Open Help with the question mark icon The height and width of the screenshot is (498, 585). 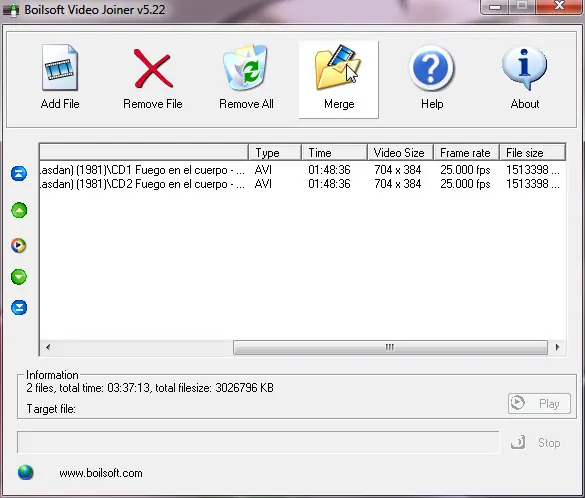(431, 68)
